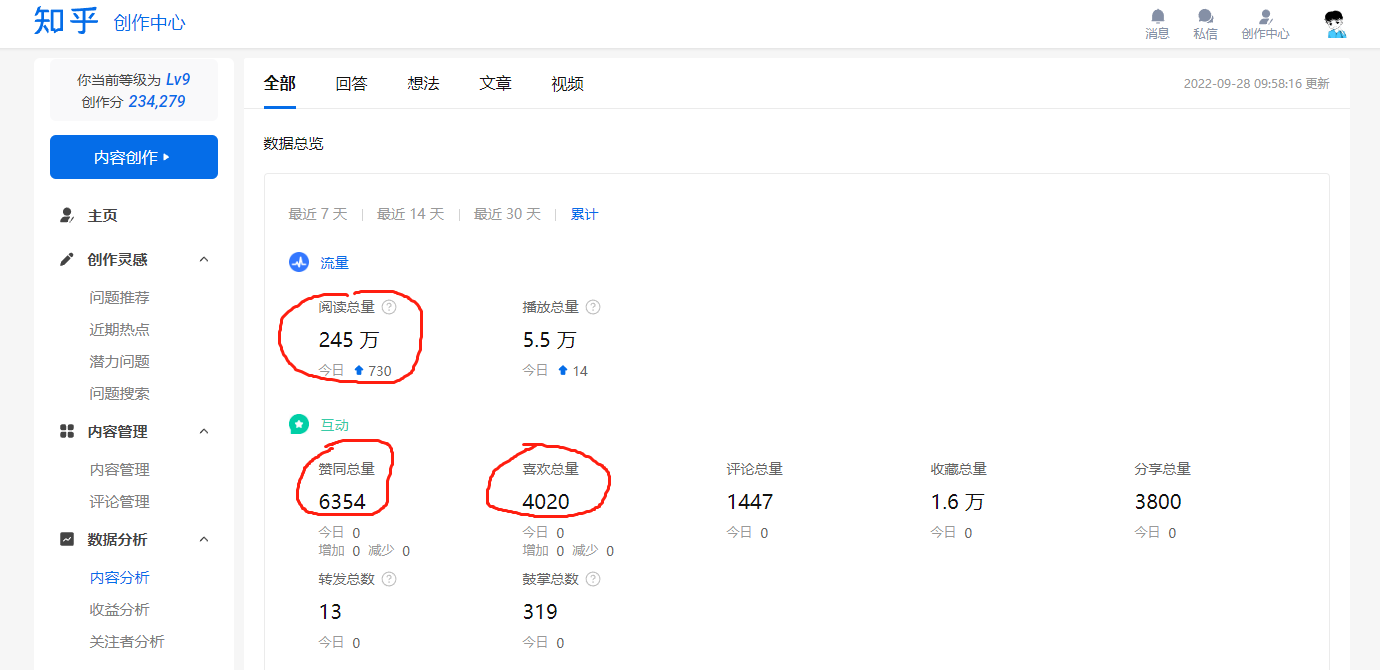Select the 最近 30 天 time range
The width and height of the screenshot is (1380, 670).
click(x=507, y=214)
